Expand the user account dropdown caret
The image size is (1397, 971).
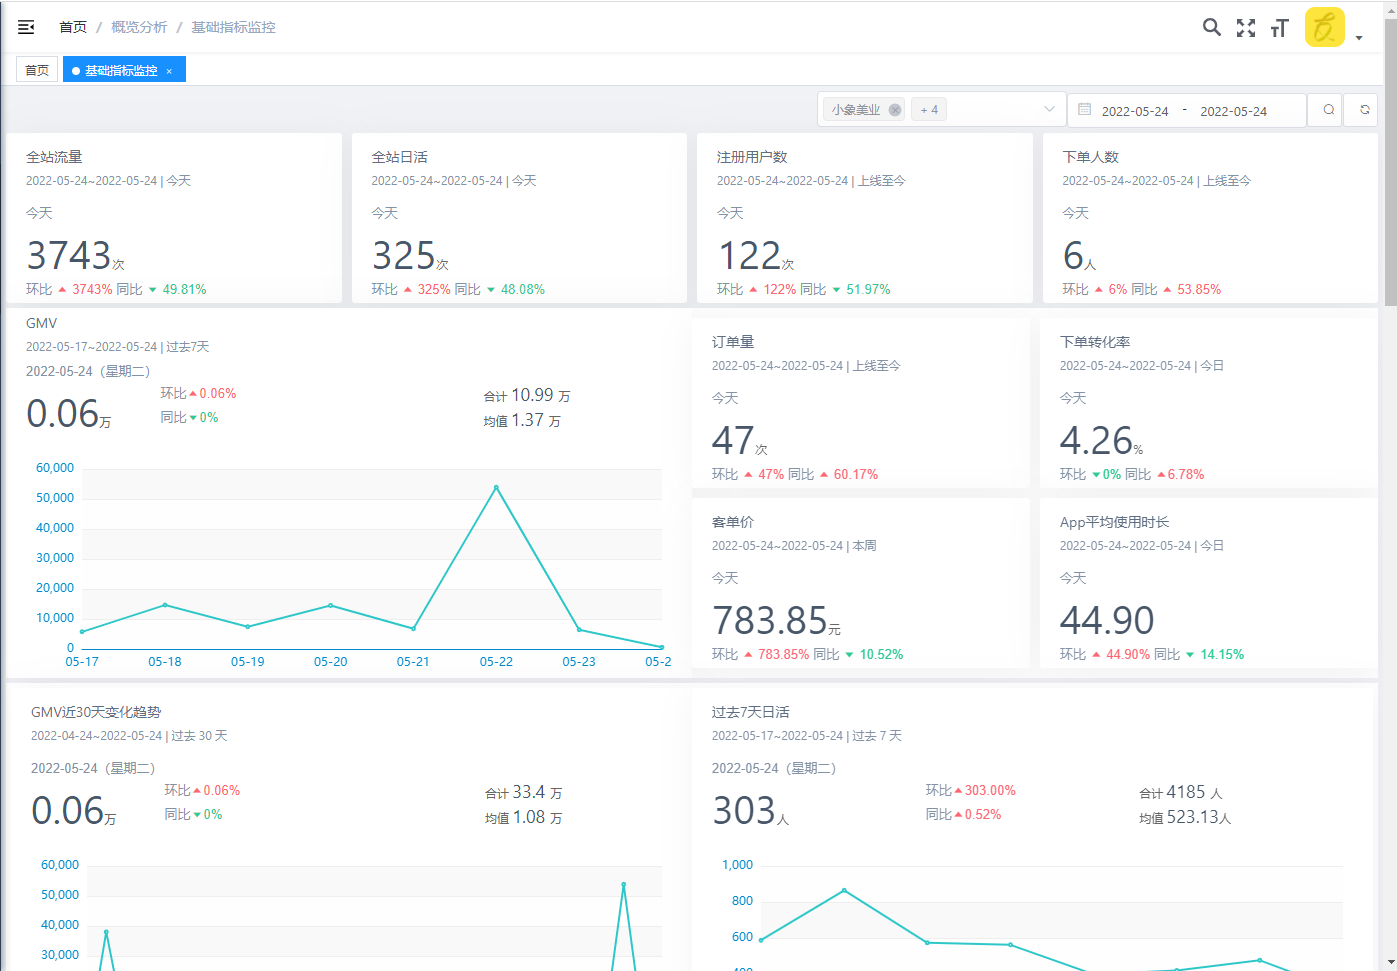click(1359, 38)
